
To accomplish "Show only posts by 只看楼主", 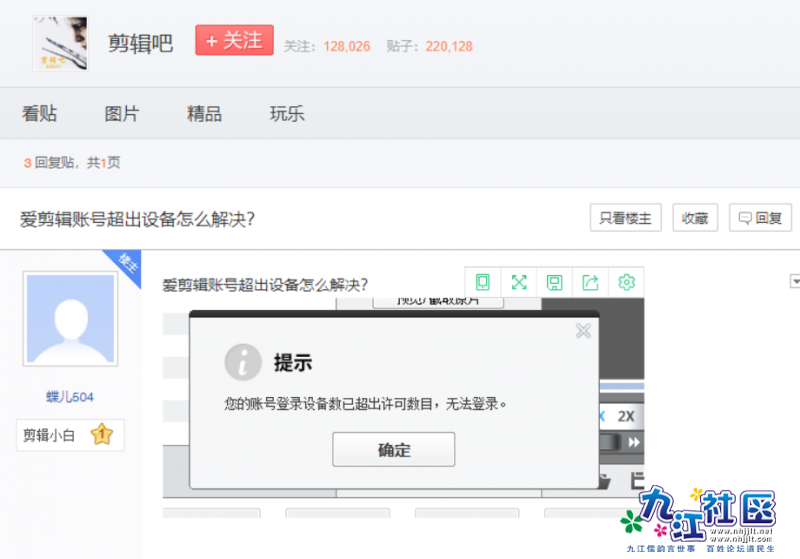I will (626, 218).
